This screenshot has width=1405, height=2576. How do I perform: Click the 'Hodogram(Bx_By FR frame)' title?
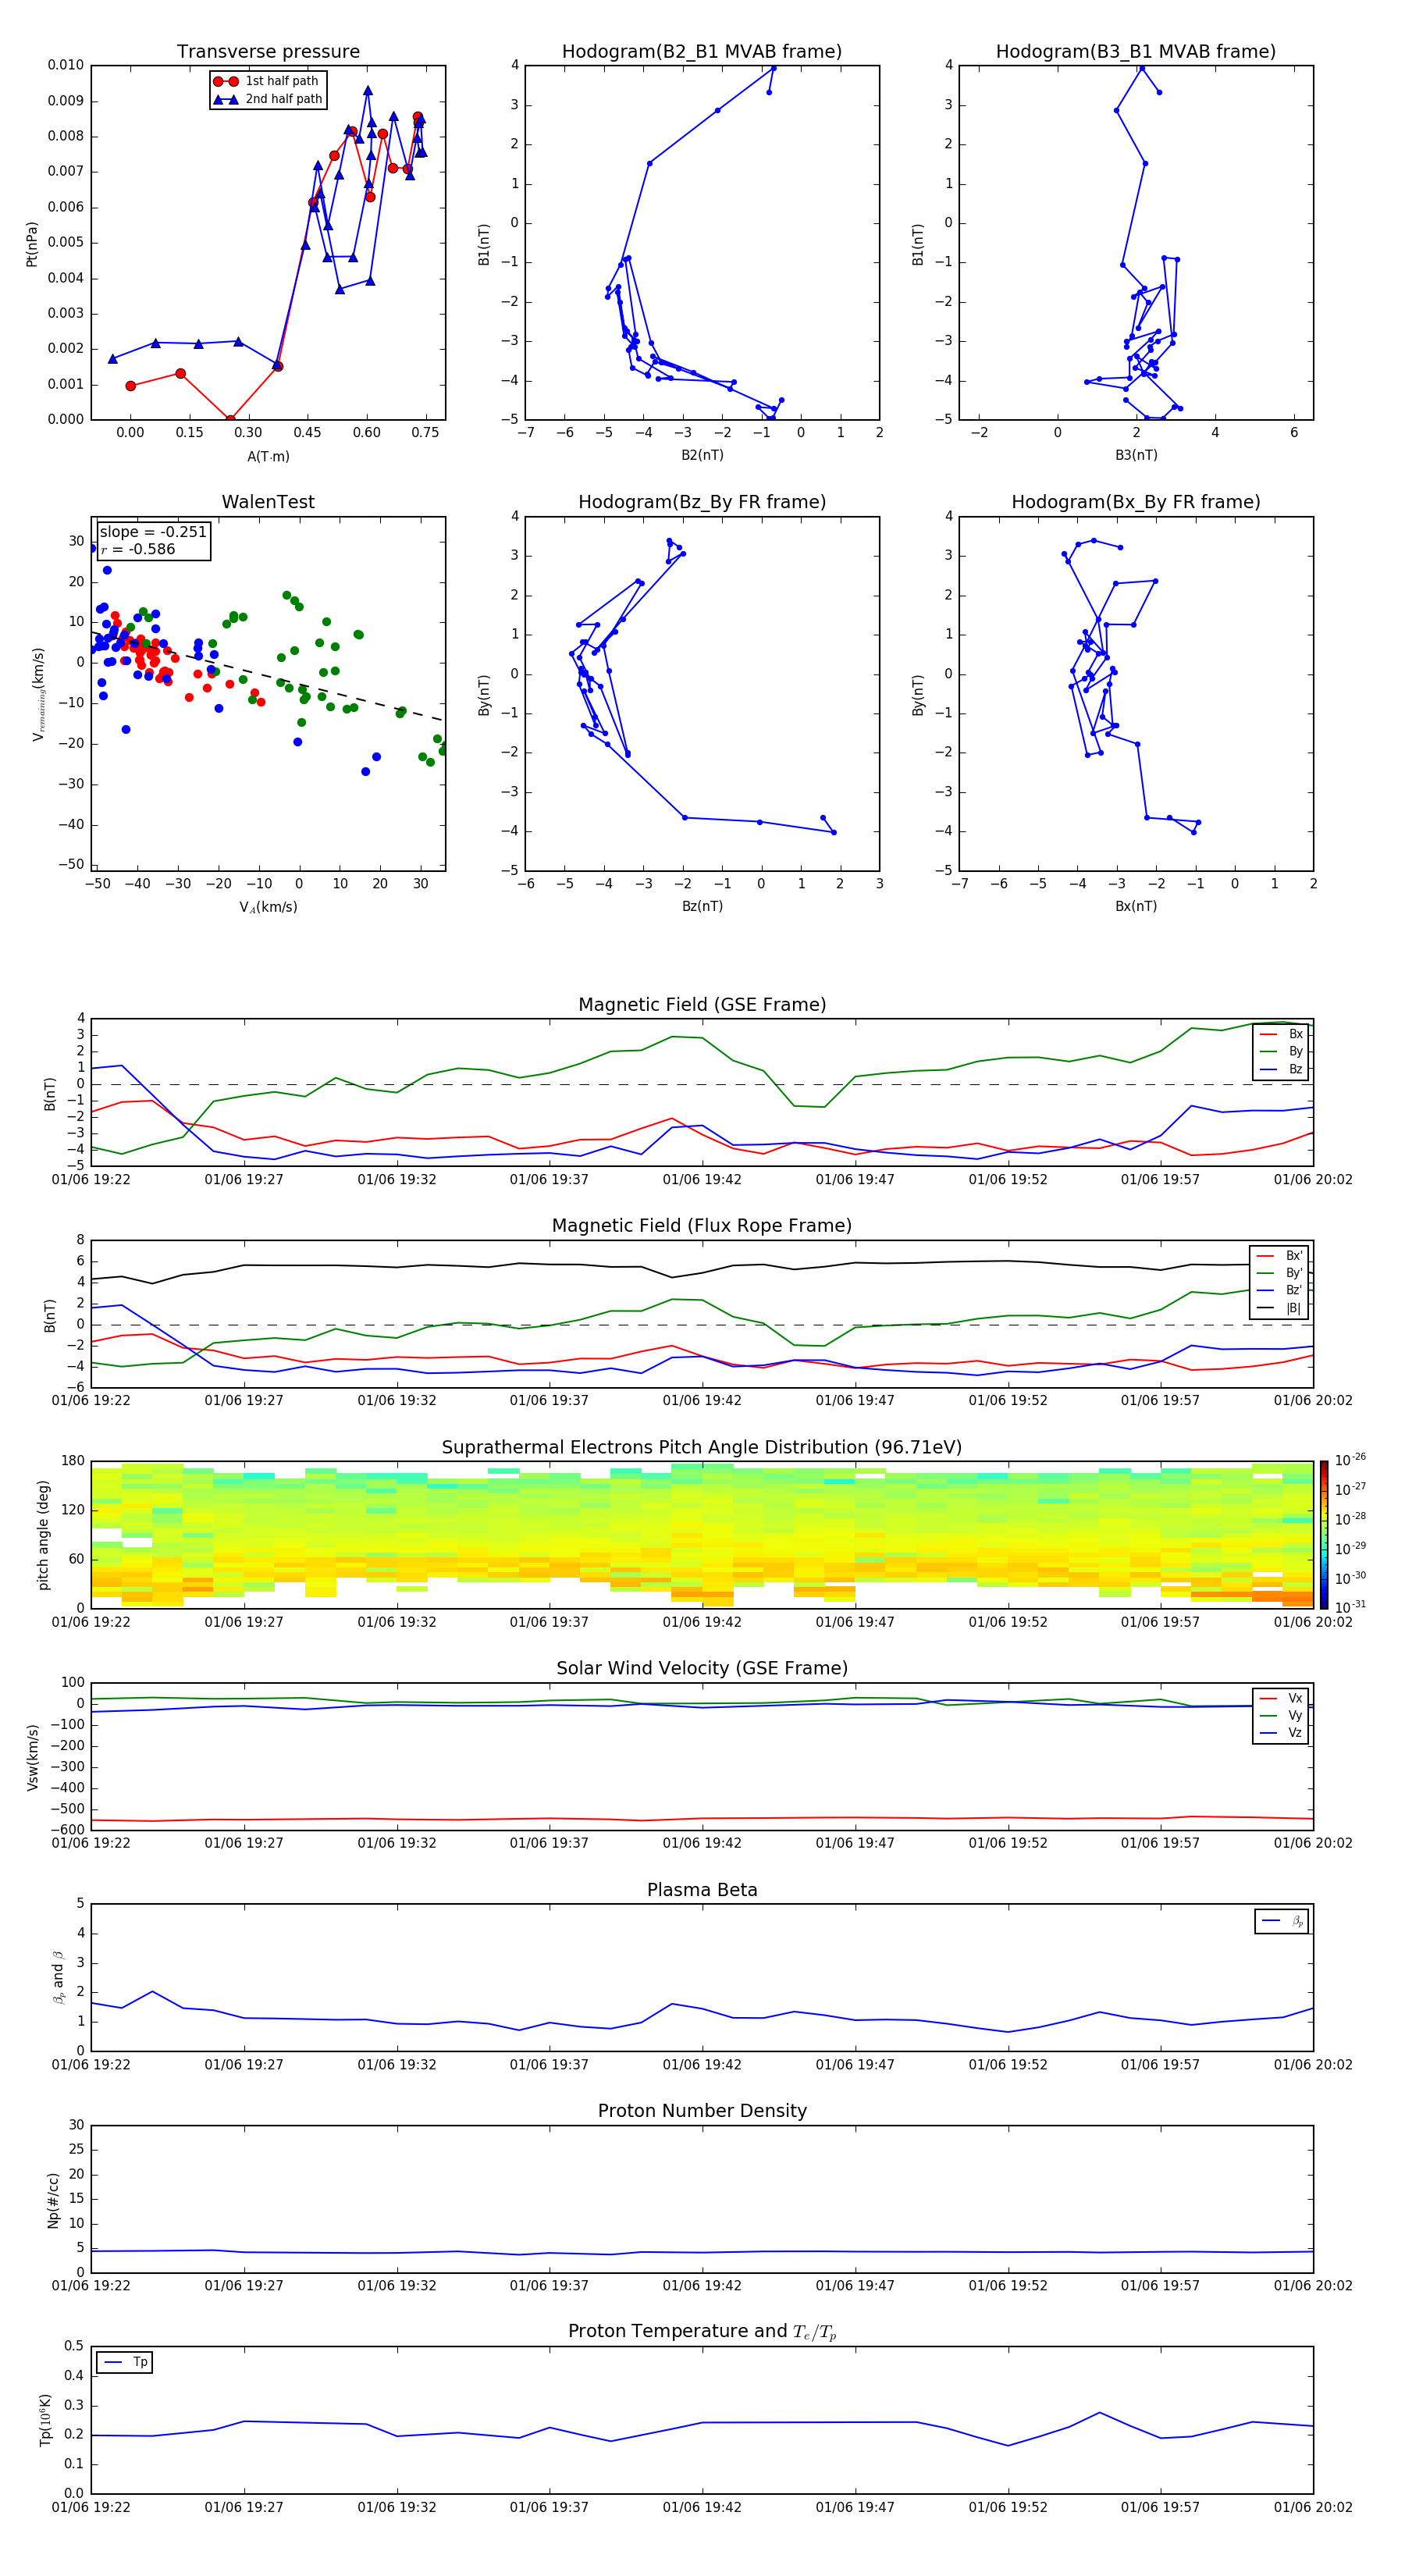(x=1136, y=502)
